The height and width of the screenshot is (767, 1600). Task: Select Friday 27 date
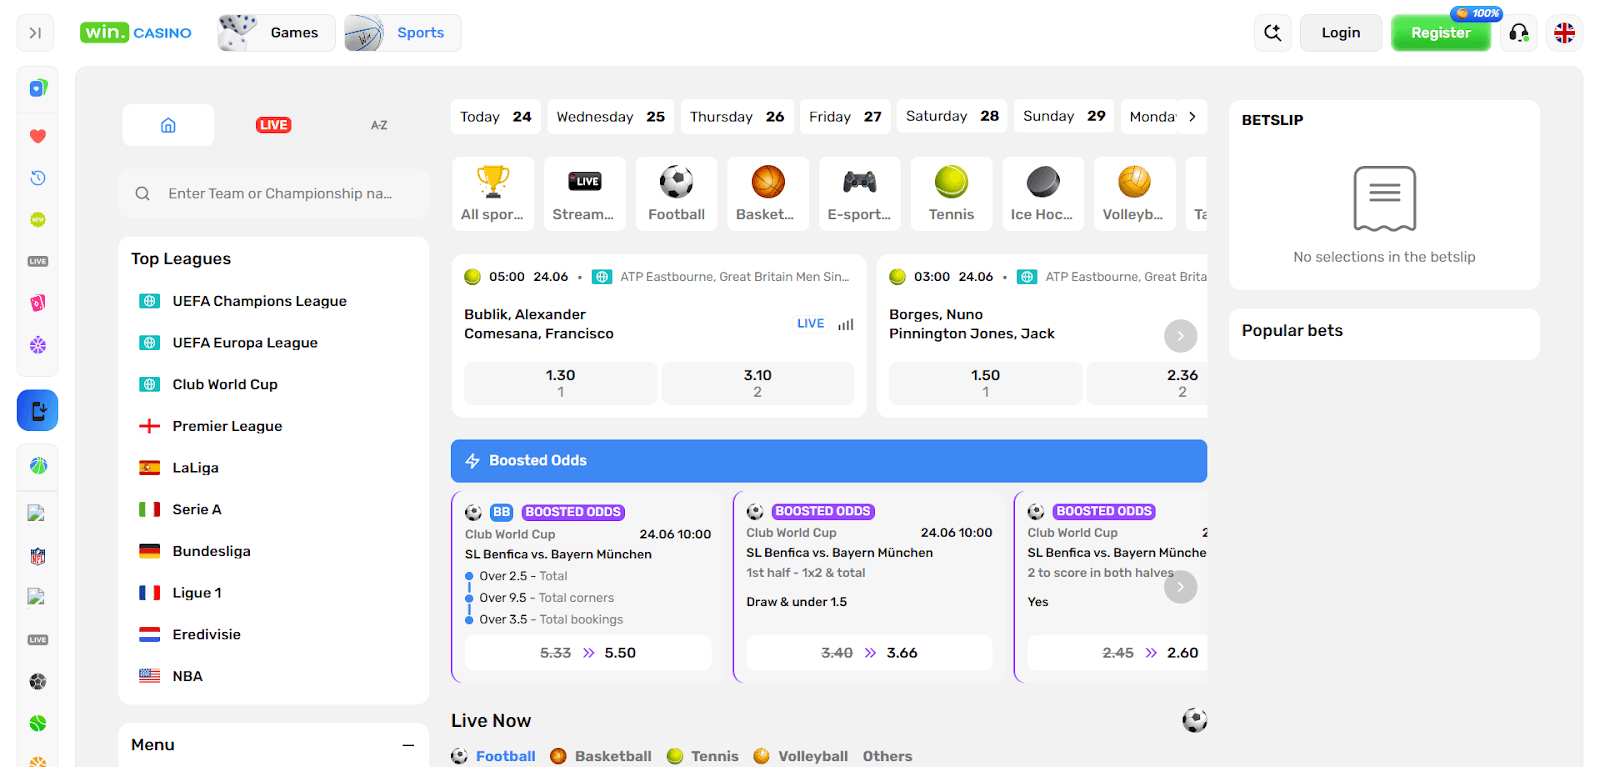point(845,117)
